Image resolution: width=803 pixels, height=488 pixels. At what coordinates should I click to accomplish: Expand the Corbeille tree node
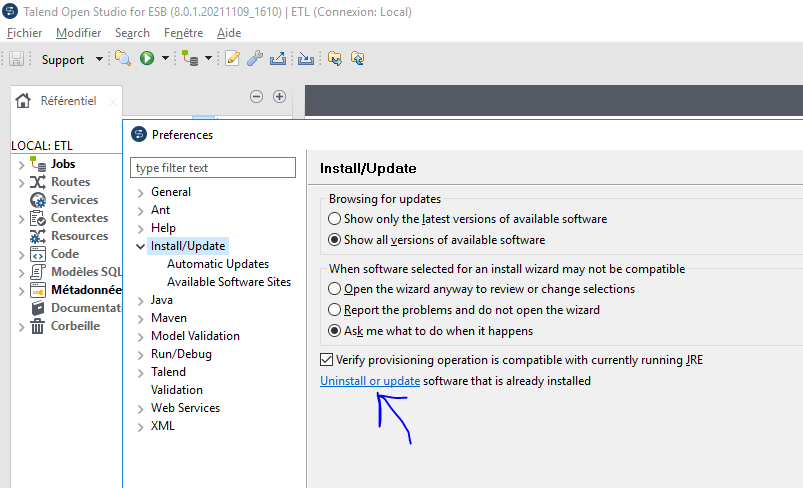coord(21,327)
